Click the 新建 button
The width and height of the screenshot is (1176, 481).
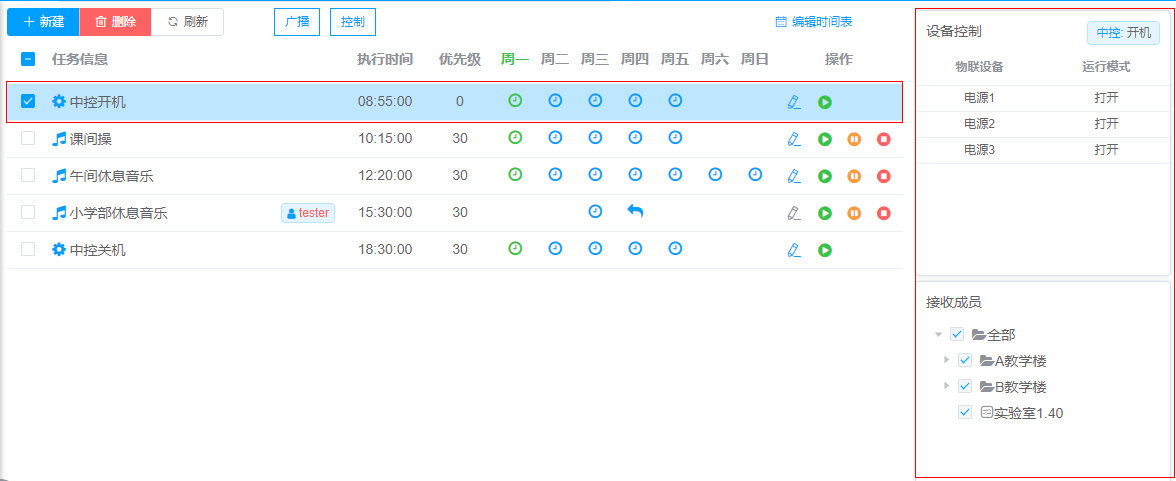pos(43,22)
